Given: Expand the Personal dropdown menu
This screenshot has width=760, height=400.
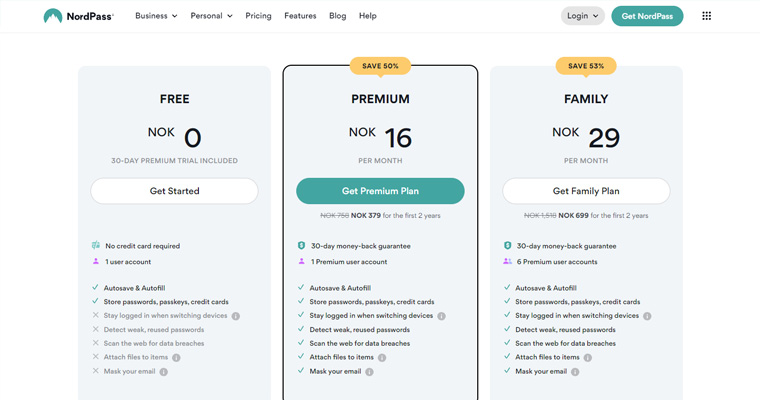Looking at the screenshot, I should tap(211, 16).
